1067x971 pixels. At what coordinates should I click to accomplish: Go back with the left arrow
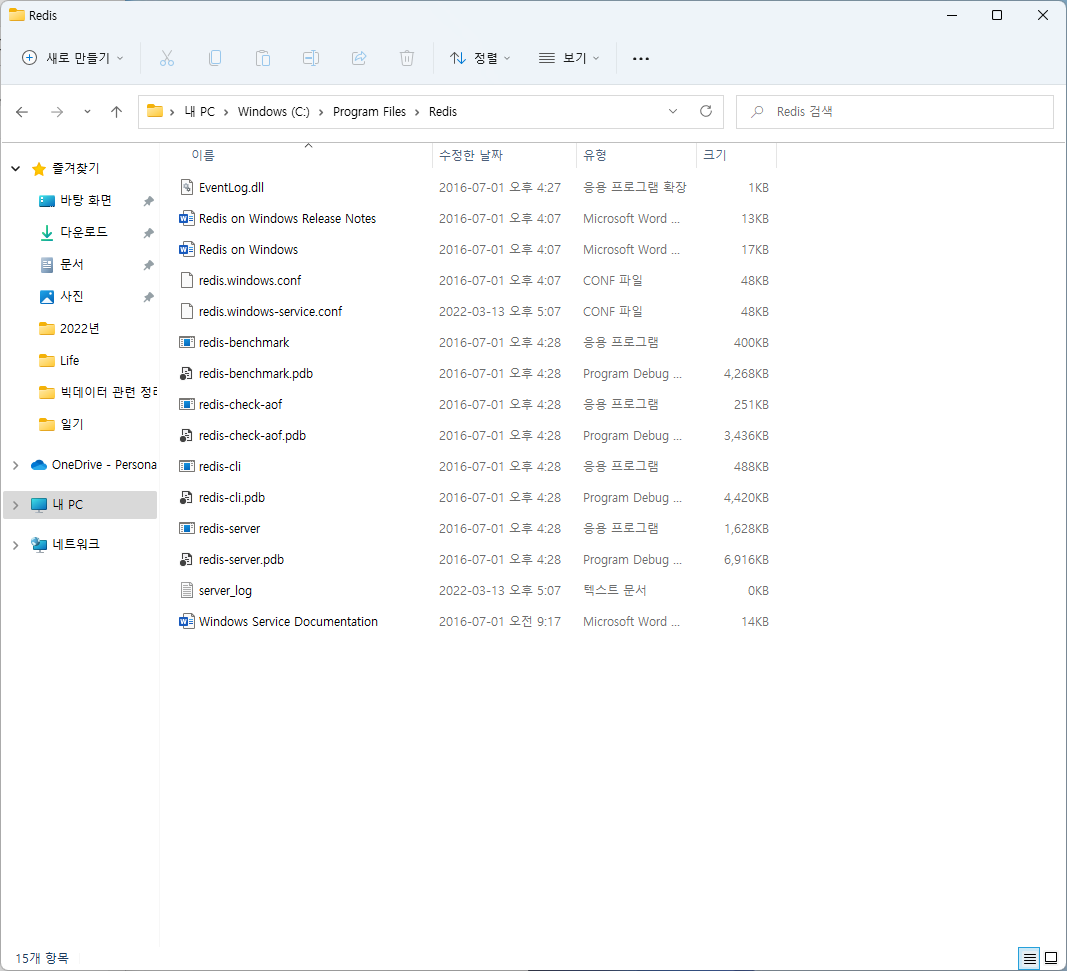pyautogui.click(x=22, y=112)
